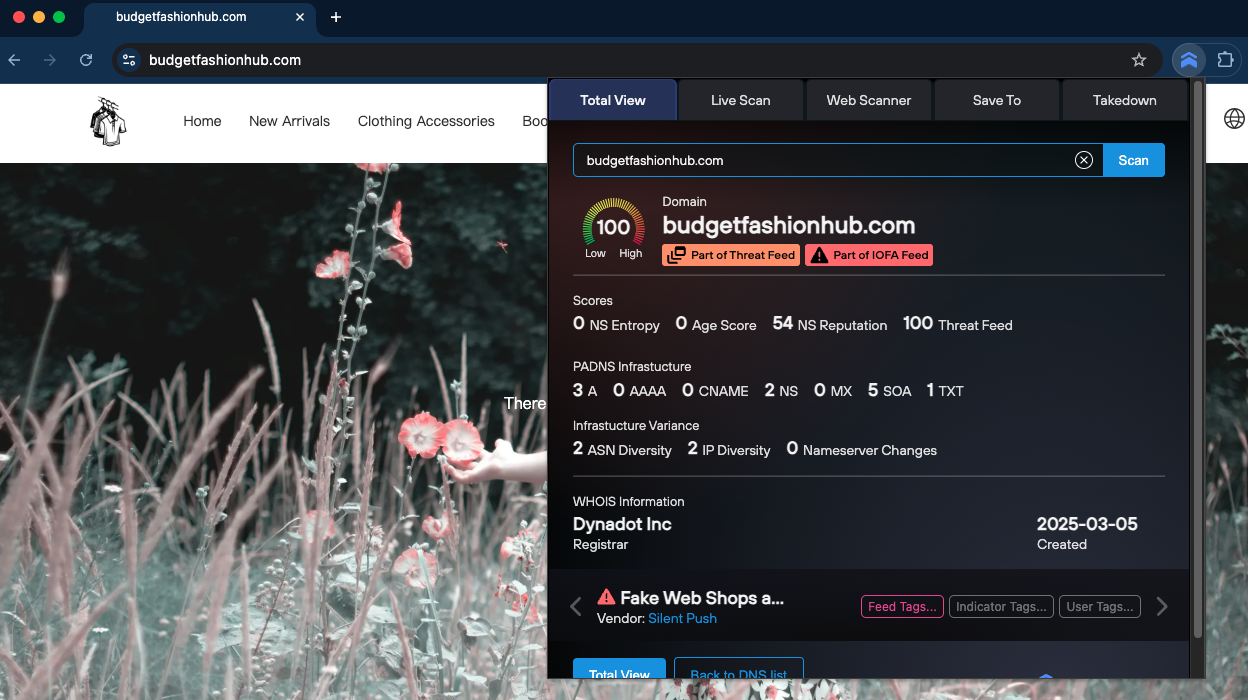Open the Web Scanner tab
1248x700 pixels.
[869, 100]
